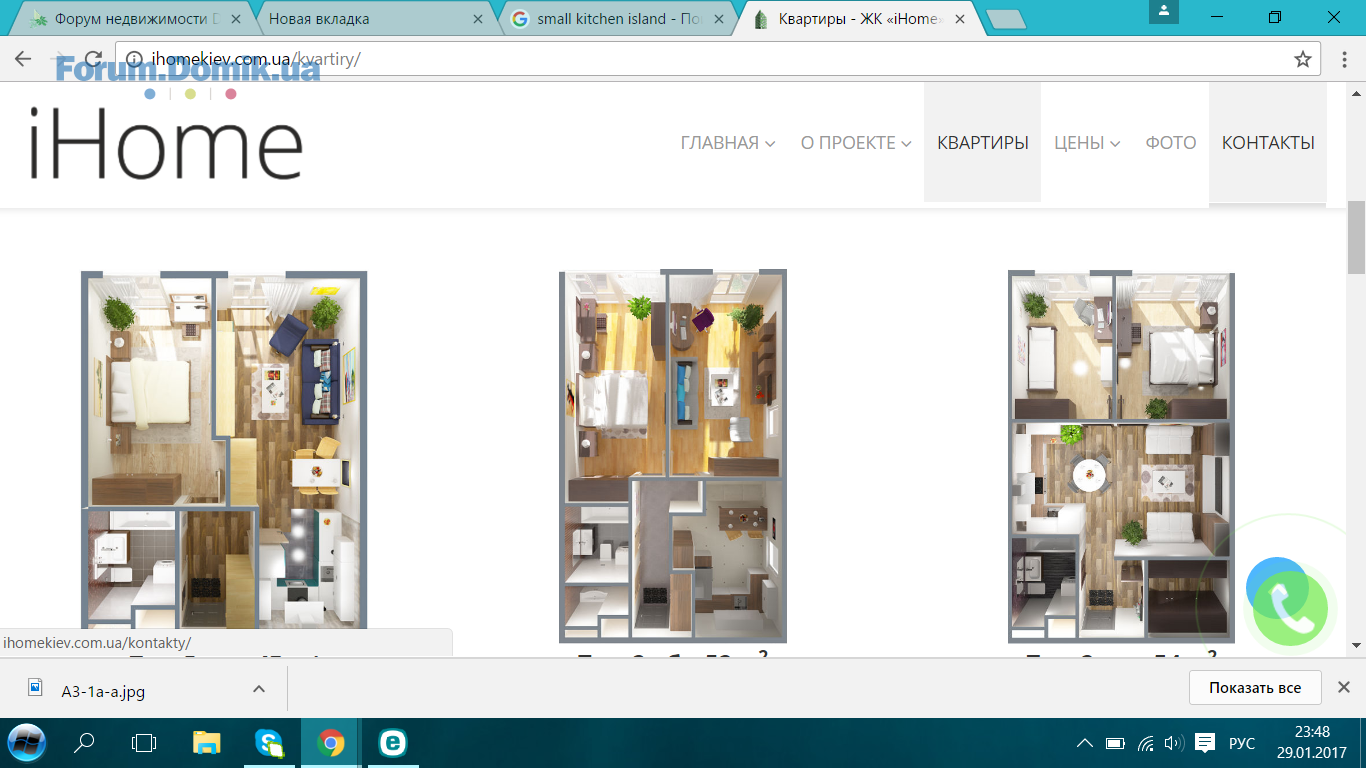
Task: Switch to Chrome on the taskbar
Action: [331, 743]
